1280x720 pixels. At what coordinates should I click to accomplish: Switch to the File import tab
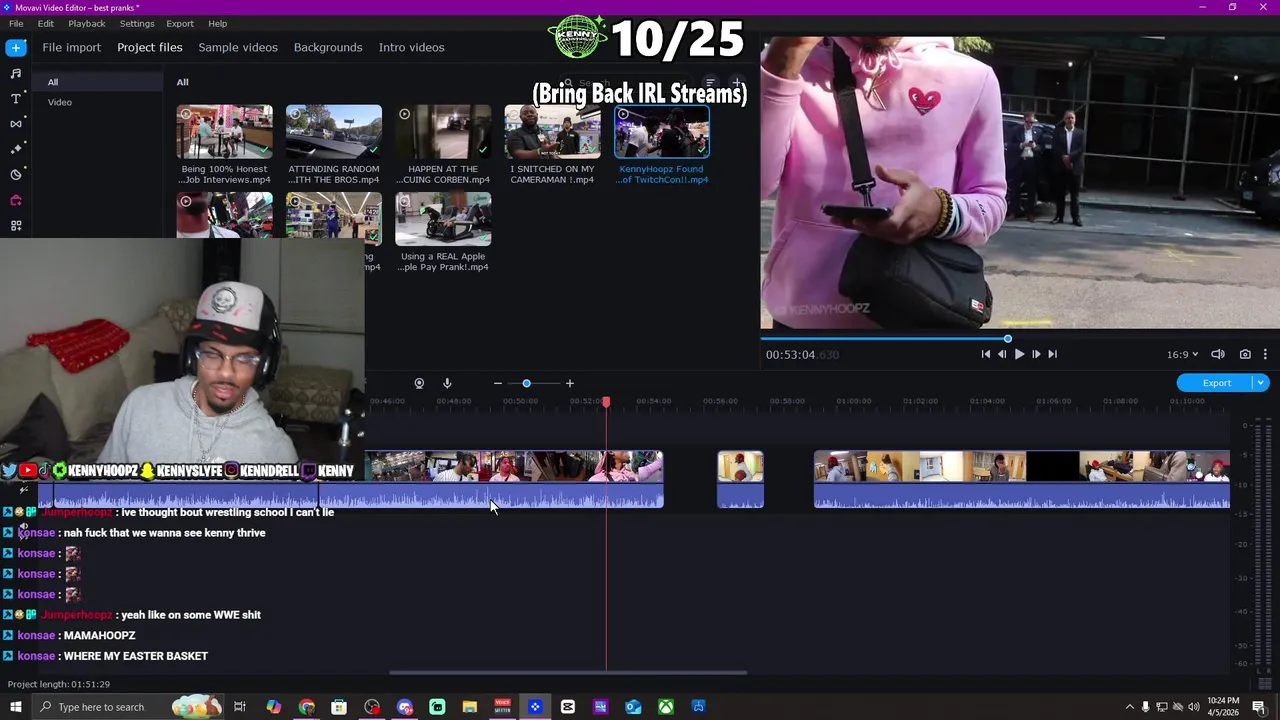pos(71,47)
